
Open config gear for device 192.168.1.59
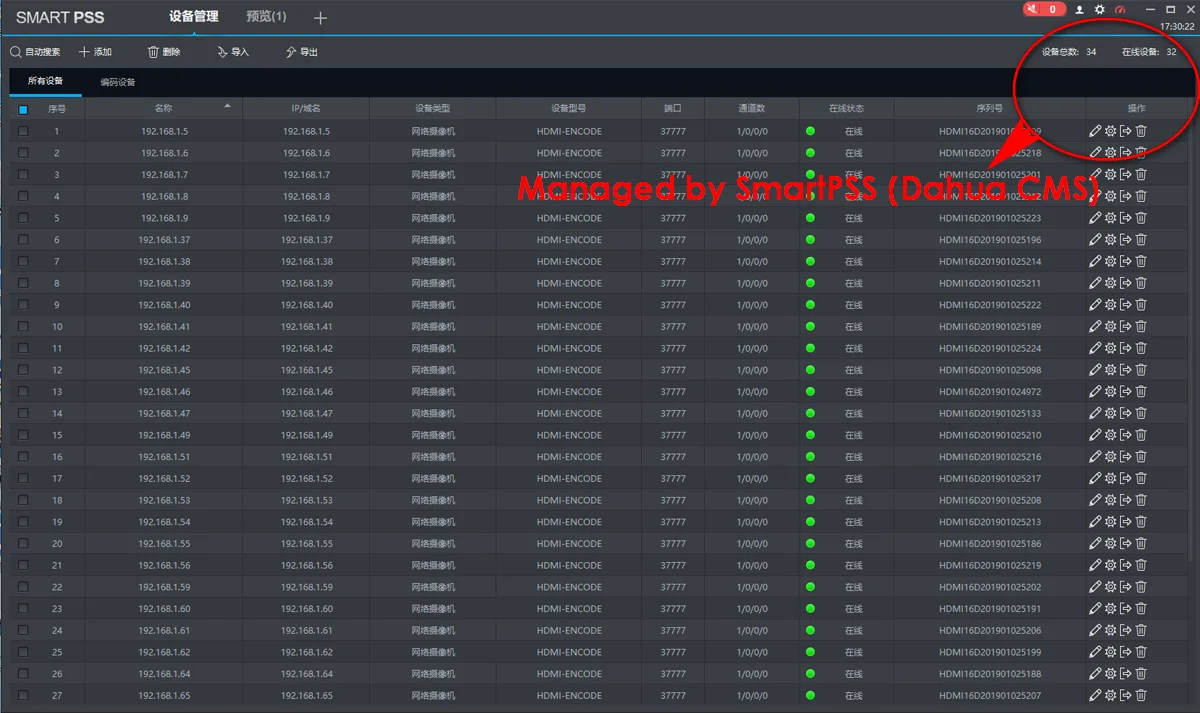click(1110, 587)
